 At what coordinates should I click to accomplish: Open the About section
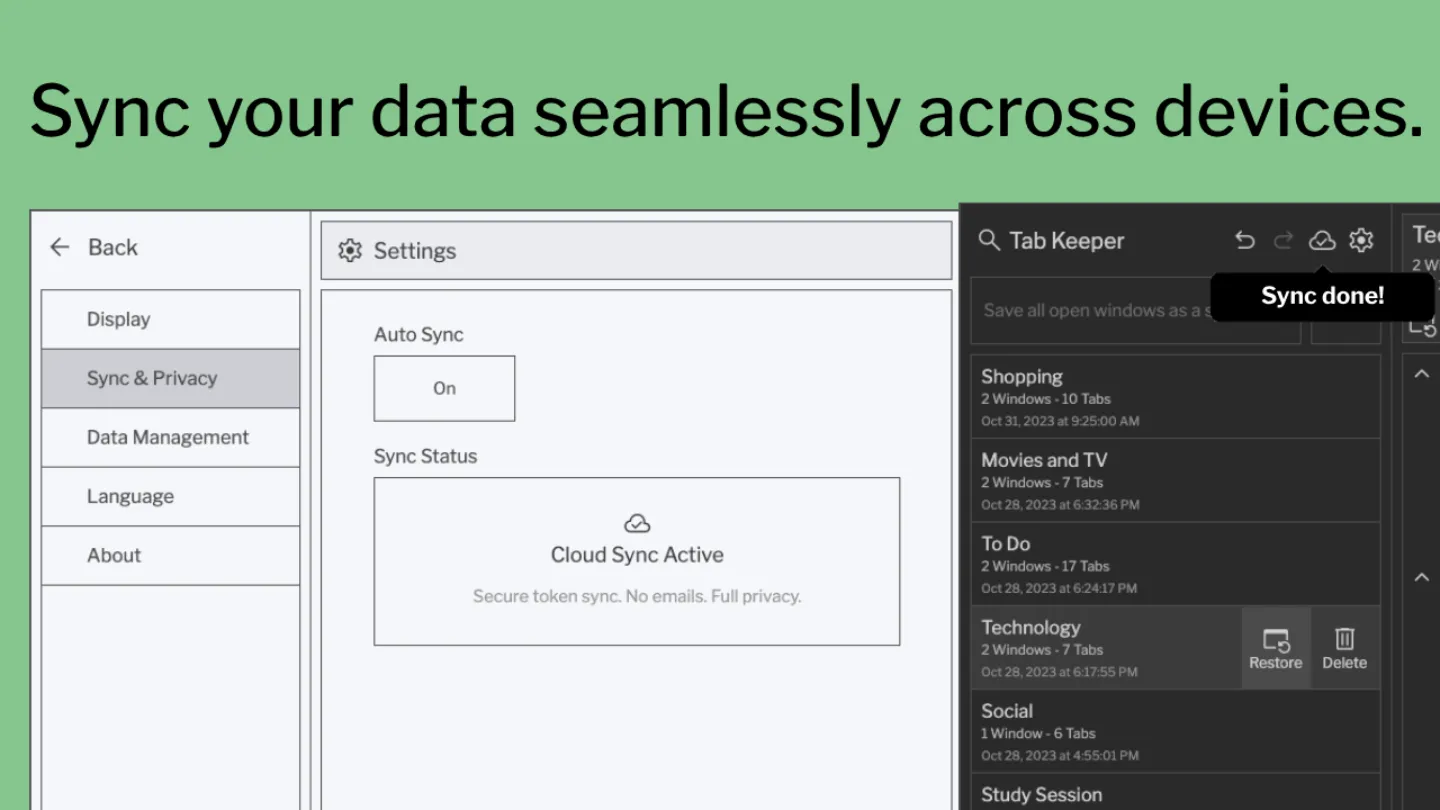(170, 555)
